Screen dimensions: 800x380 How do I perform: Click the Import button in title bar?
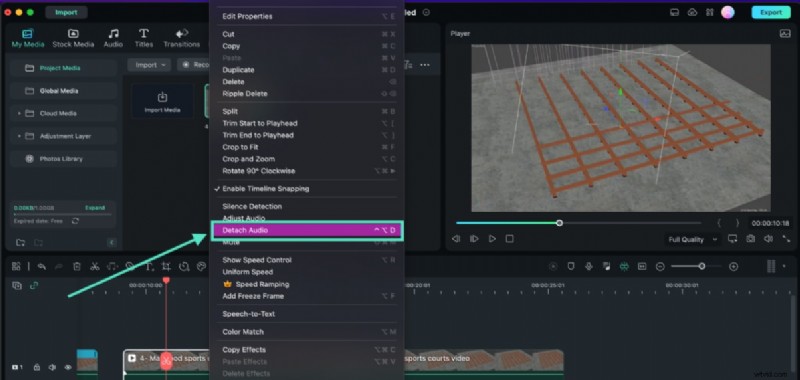click(x=66, y=12)
